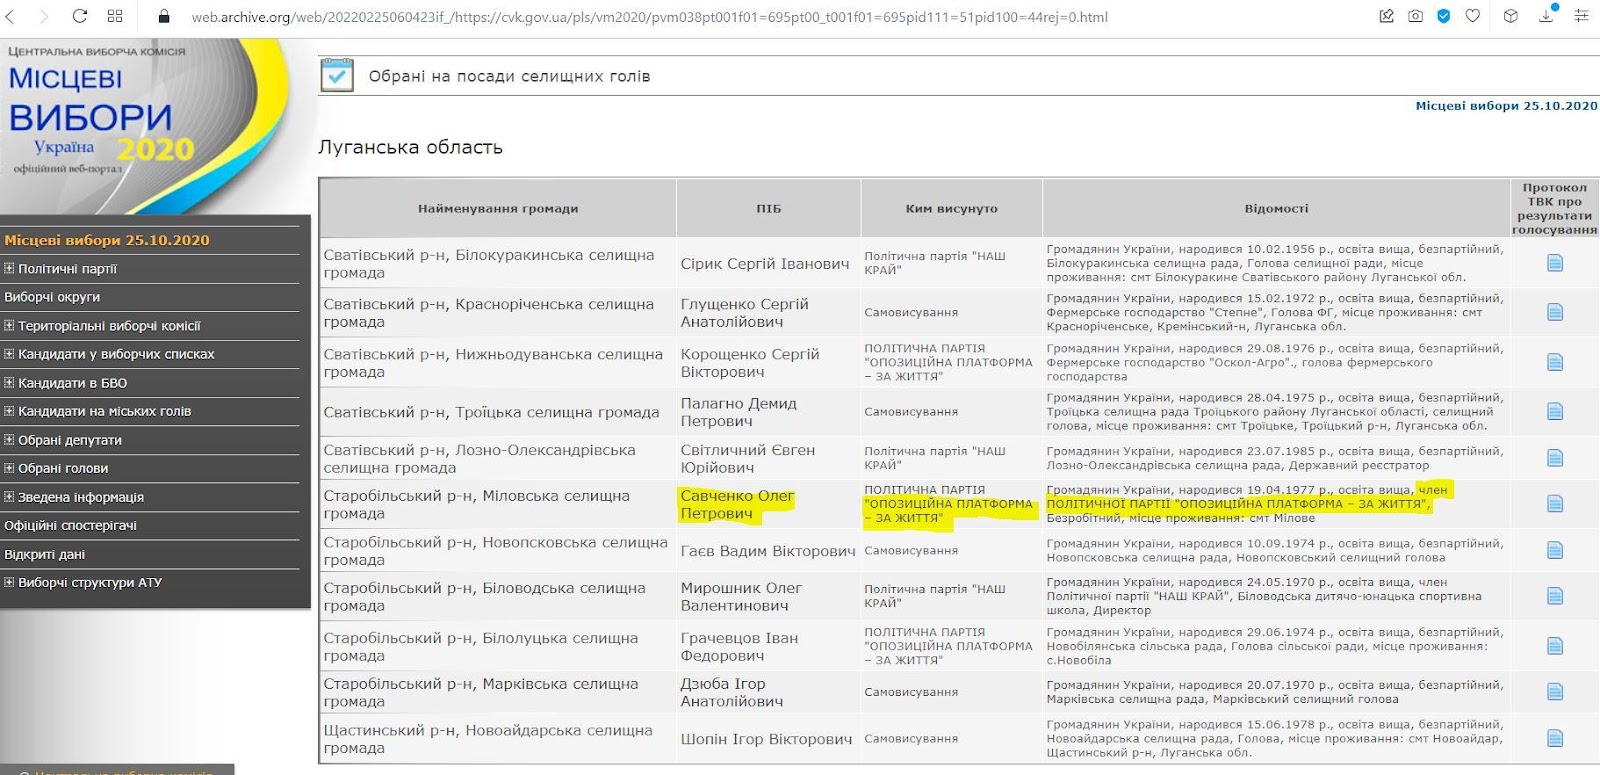Screen dimensions: 1600x775
Task: Reload the page with the refresh icon
Action: coord(80,16)
